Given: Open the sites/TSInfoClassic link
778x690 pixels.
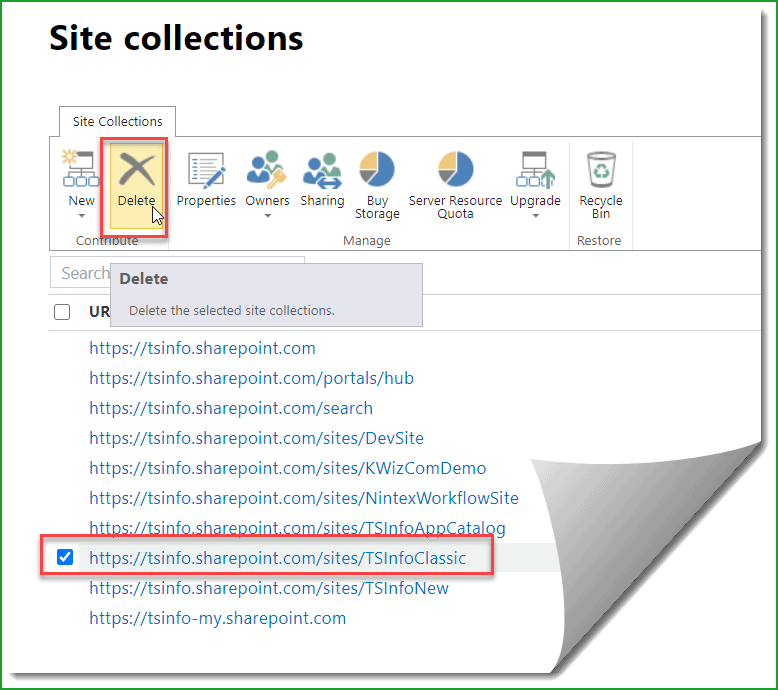Looking at the screenshot, I should click(x=278, y=558).
